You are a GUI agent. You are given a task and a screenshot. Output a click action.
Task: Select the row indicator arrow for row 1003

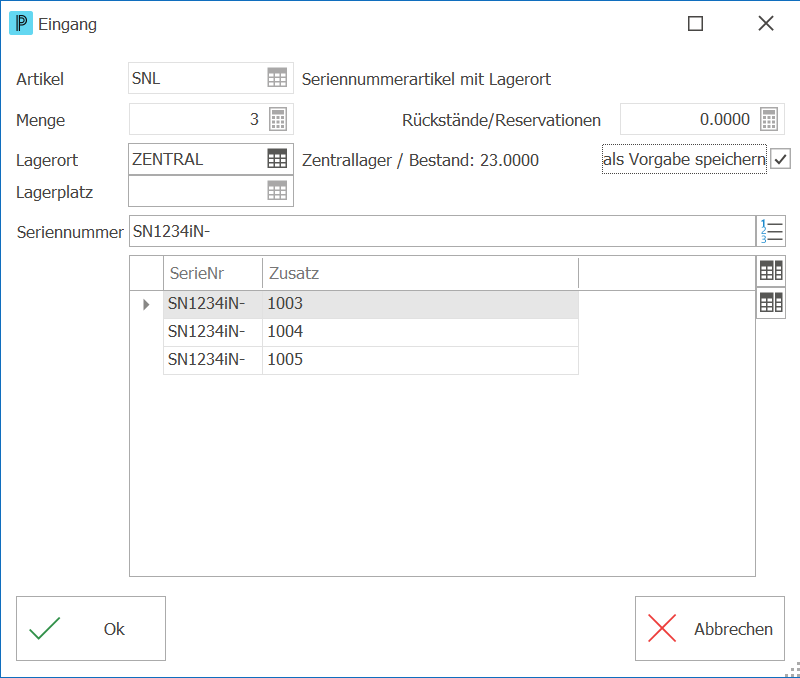(x=146, y=305)
